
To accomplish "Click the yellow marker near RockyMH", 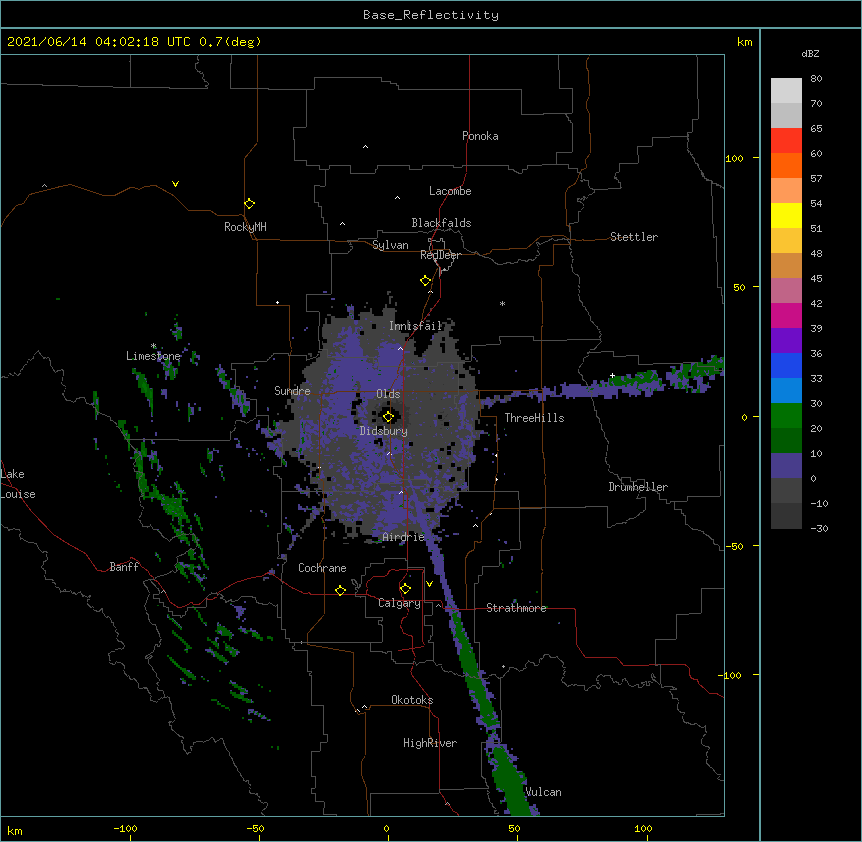I will (249, 204).
